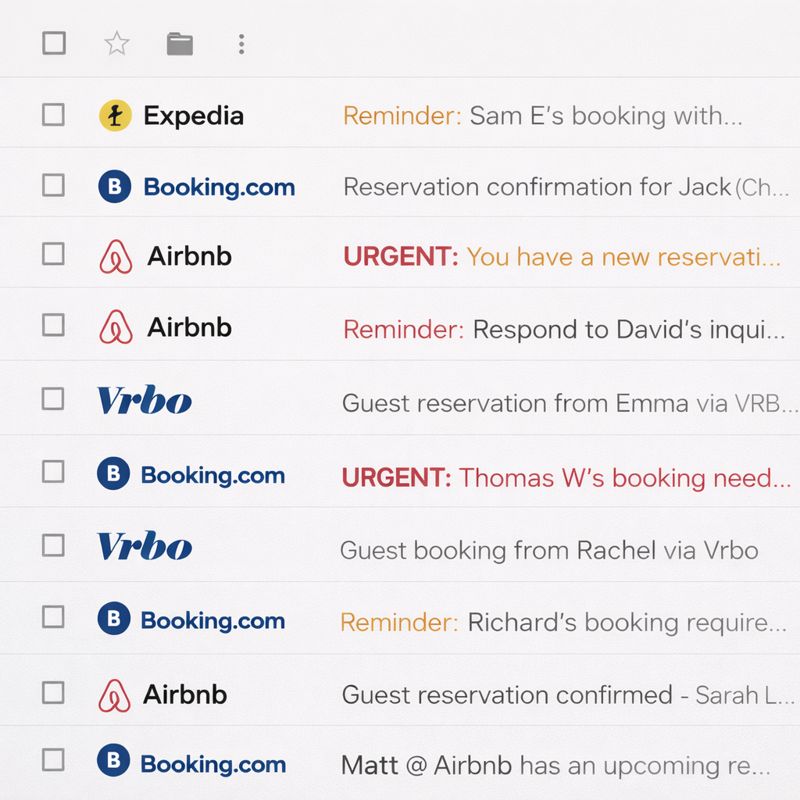Open URGENT Thomas W's booking email
The image size is (800, 800).
tap(565, 478)
